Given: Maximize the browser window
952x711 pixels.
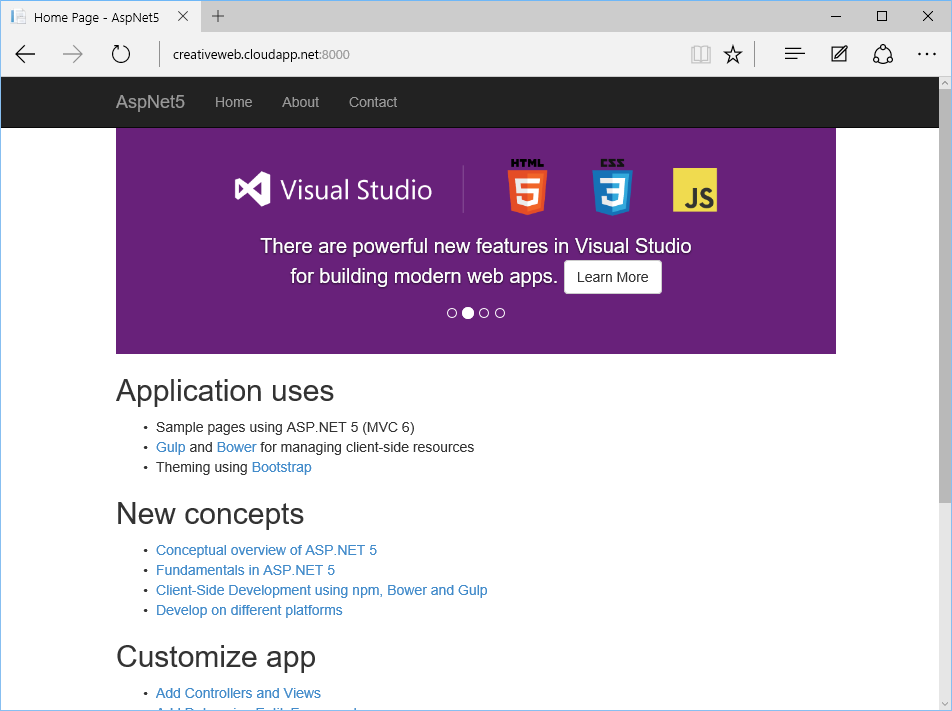Looking at the screenshot, I should coord(882,16).
